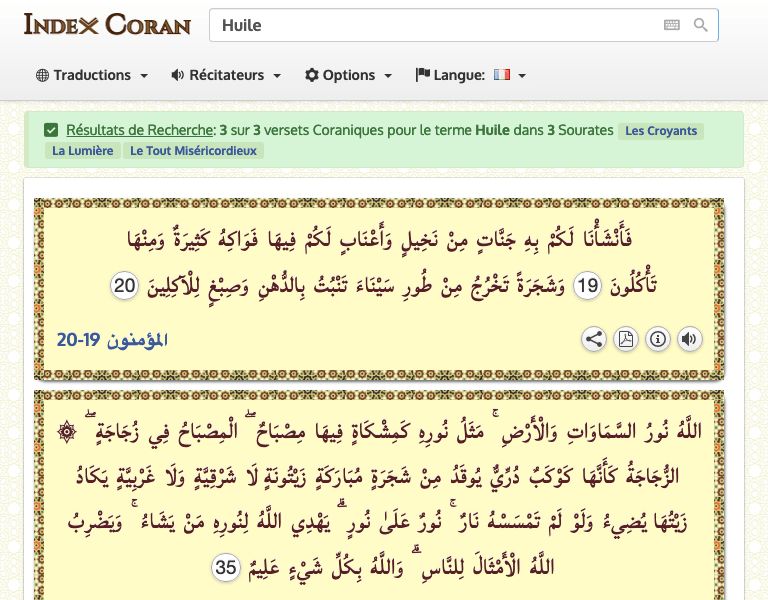
Task: Play audio with the speaker icon
Action: pos(689,339)
